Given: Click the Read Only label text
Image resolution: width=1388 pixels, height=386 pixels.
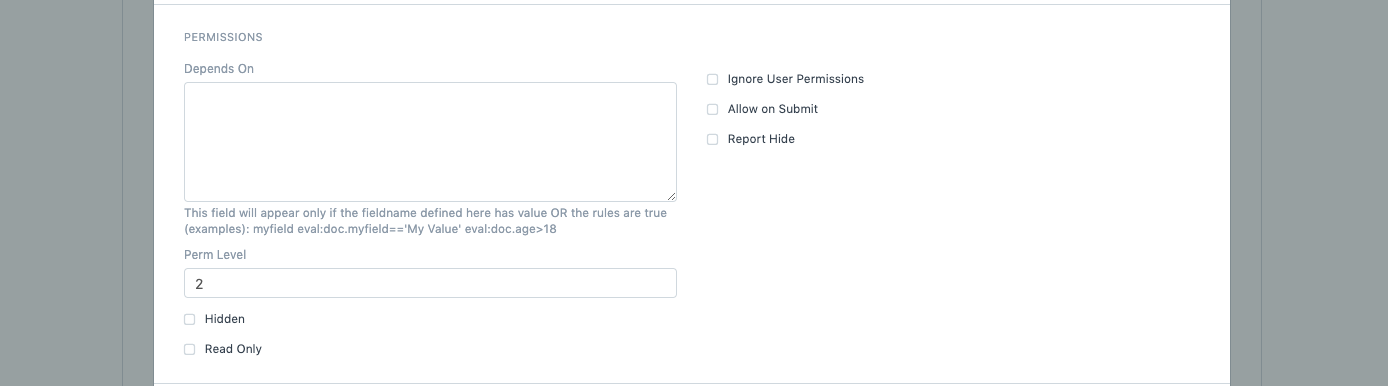Looking at the screenshot, I should tap(233, 349).
